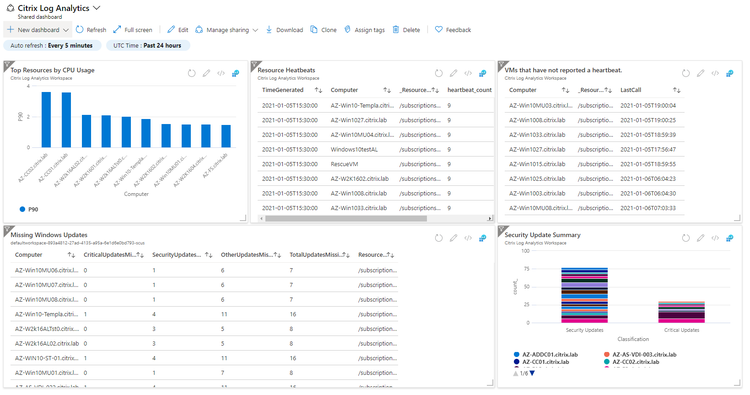The height and width of the screenshot is (395, 750).
Task: Open query code for Security Update Summary
Action: tap(715, 238)
